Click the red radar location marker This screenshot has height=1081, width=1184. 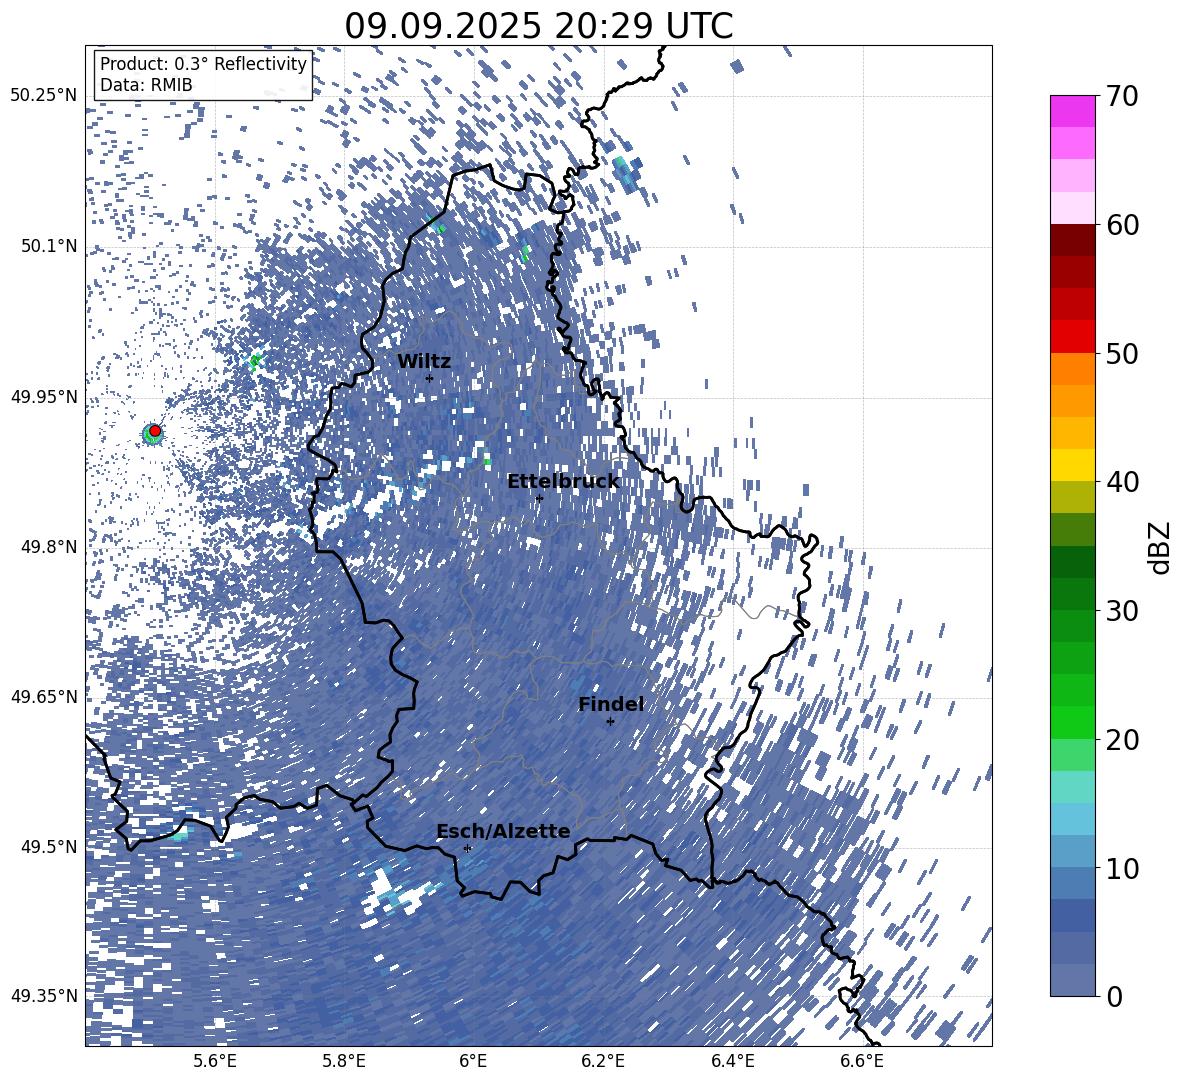tap(155, 430)
